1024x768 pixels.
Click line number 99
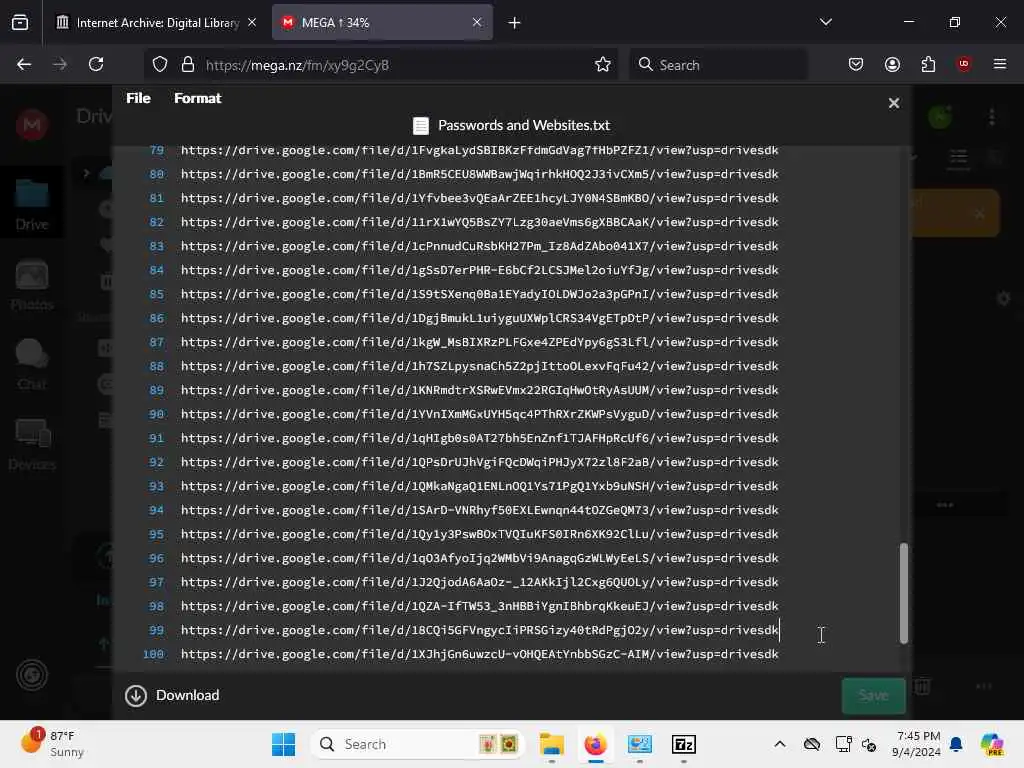[156, 630]
